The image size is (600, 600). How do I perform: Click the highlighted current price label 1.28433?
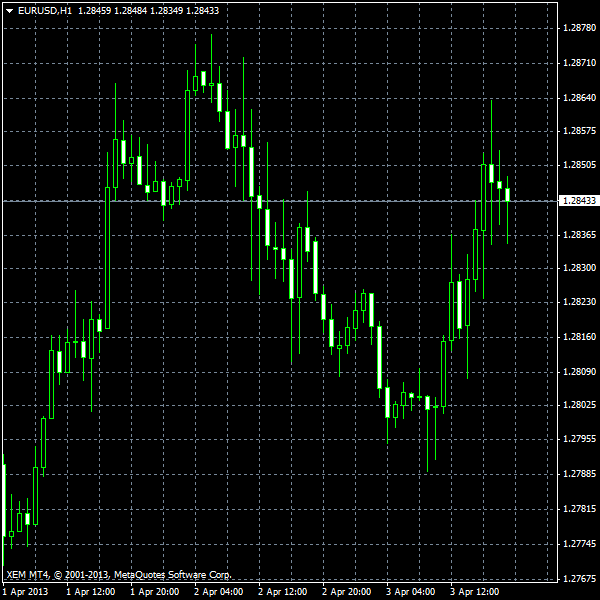tap(580, 201)
